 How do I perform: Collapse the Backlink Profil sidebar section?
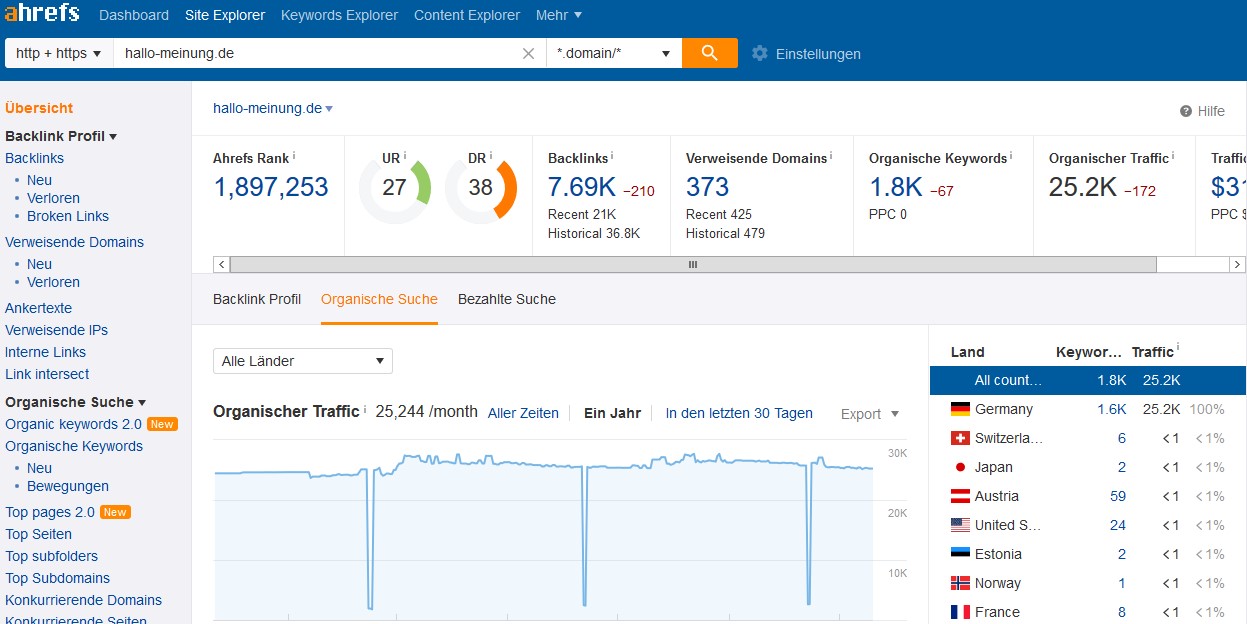(x=61, y=136)
